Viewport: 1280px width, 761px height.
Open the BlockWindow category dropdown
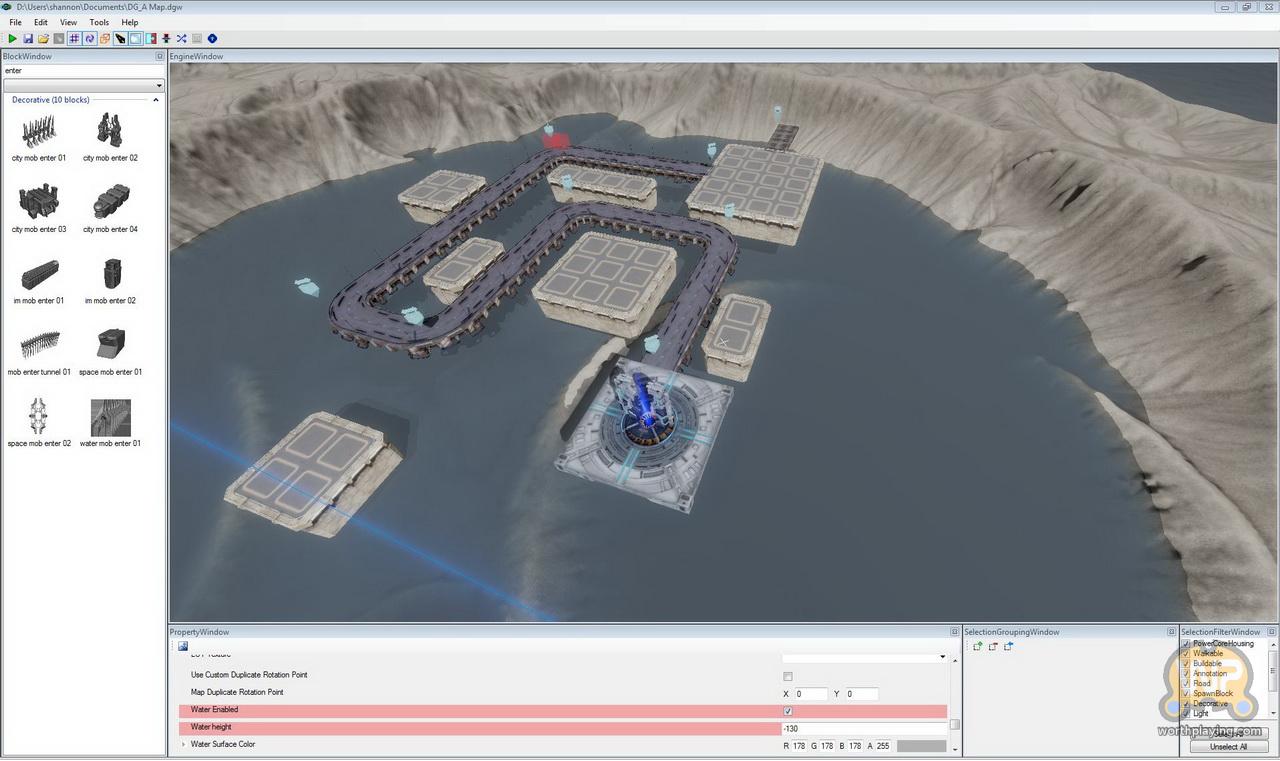coord(158,86)
